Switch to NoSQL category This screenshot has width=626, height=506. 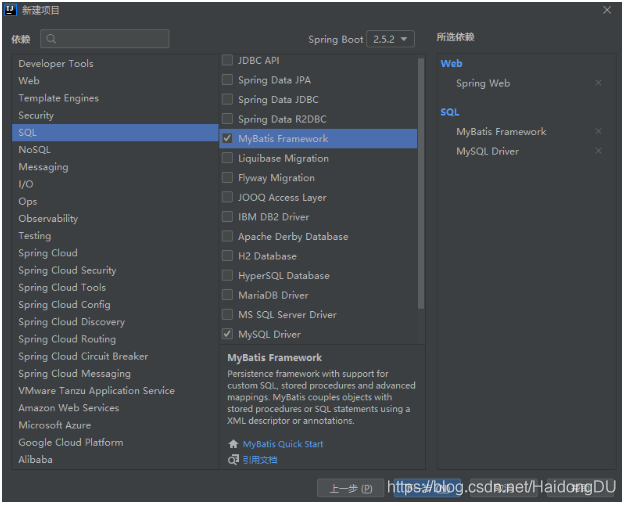(x=115, y=150)
